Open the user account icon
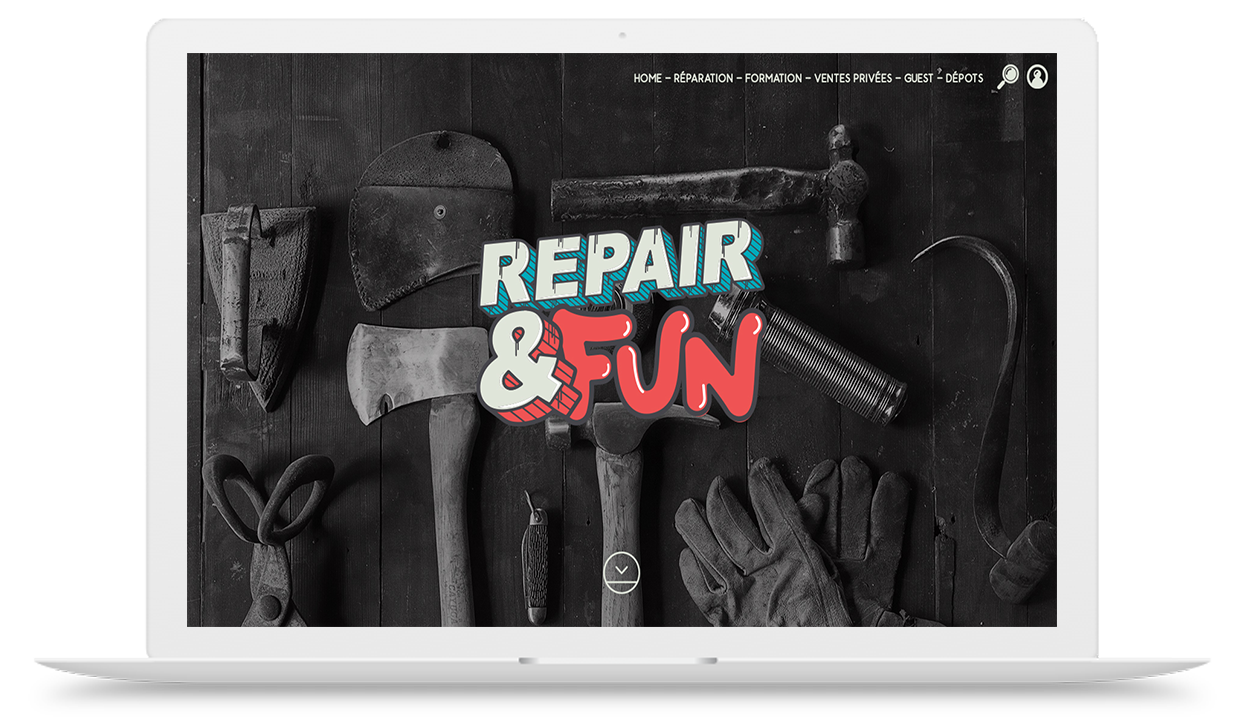This screenshot has height=717, width=1245. pyautogui.click(x=1038, y=77)
